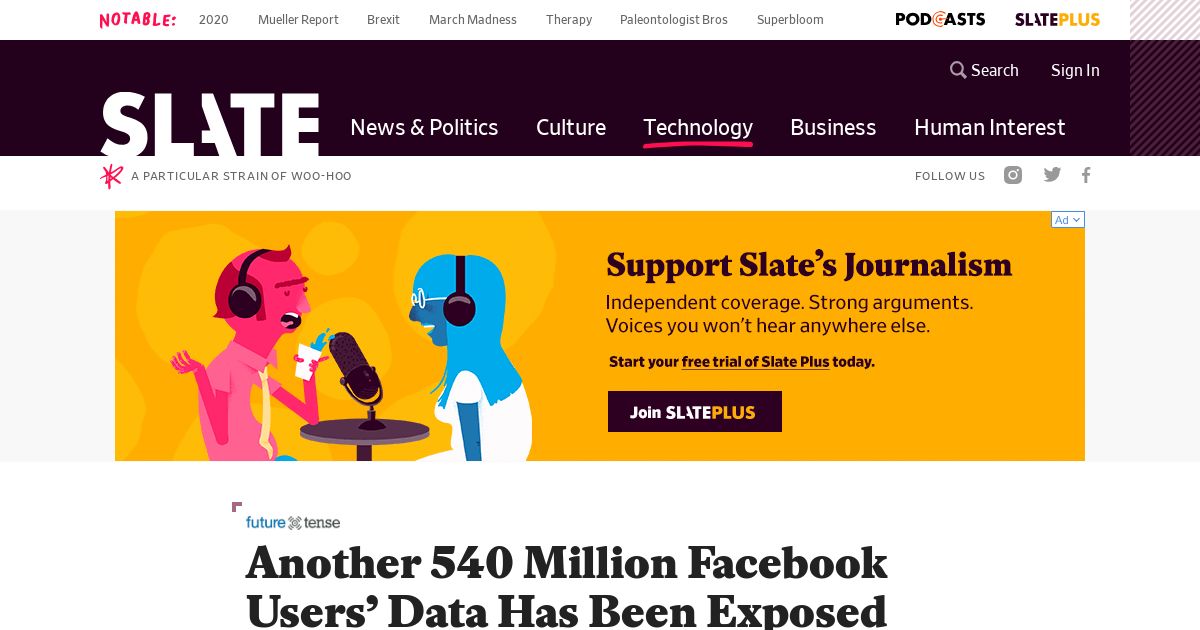Screen dimensions: 1200x630
Task: Open the News & Politics section
Action: [424, 128]
